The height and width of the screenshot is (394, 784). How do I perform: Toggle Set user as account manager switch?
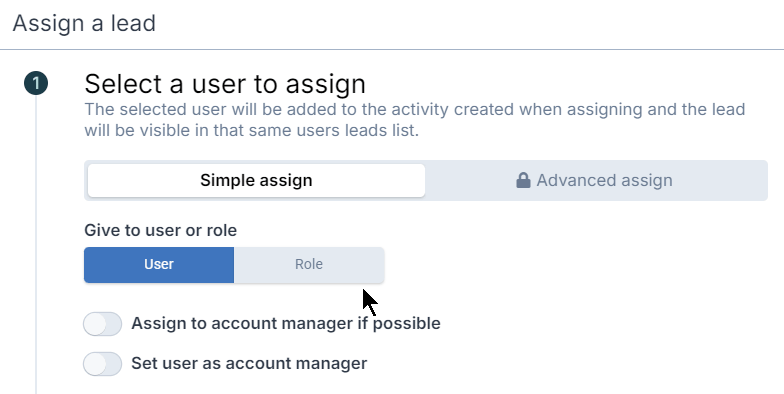[102, 364]
